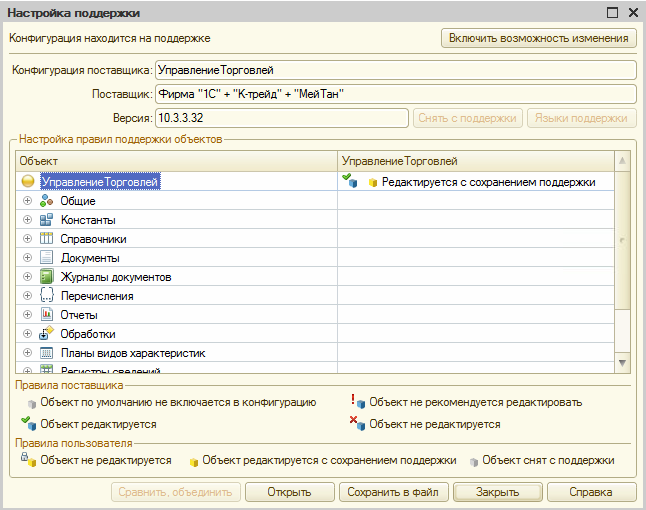
Task: Click the Закрыть button
Action: point(497,492)
